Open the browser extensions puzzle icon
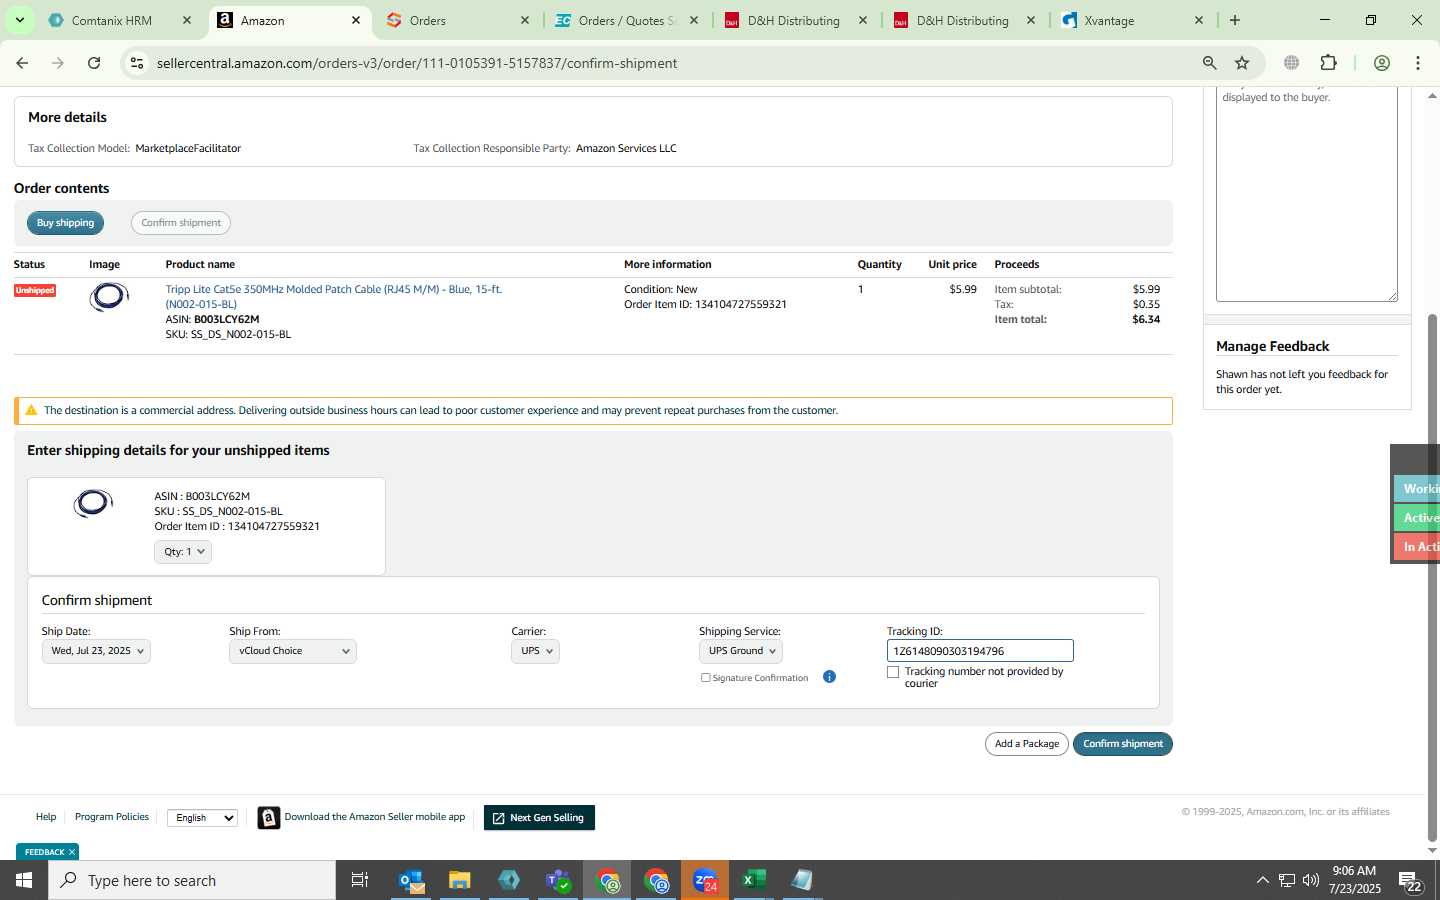 1328,63
